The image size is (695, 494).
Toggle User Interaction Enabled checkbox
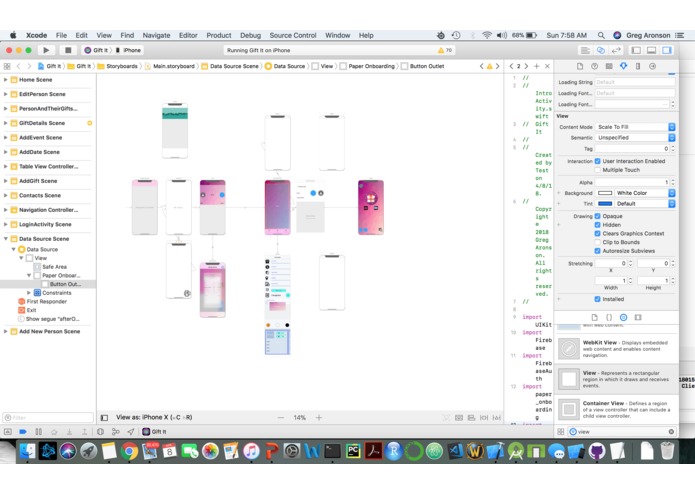point(597,161)
